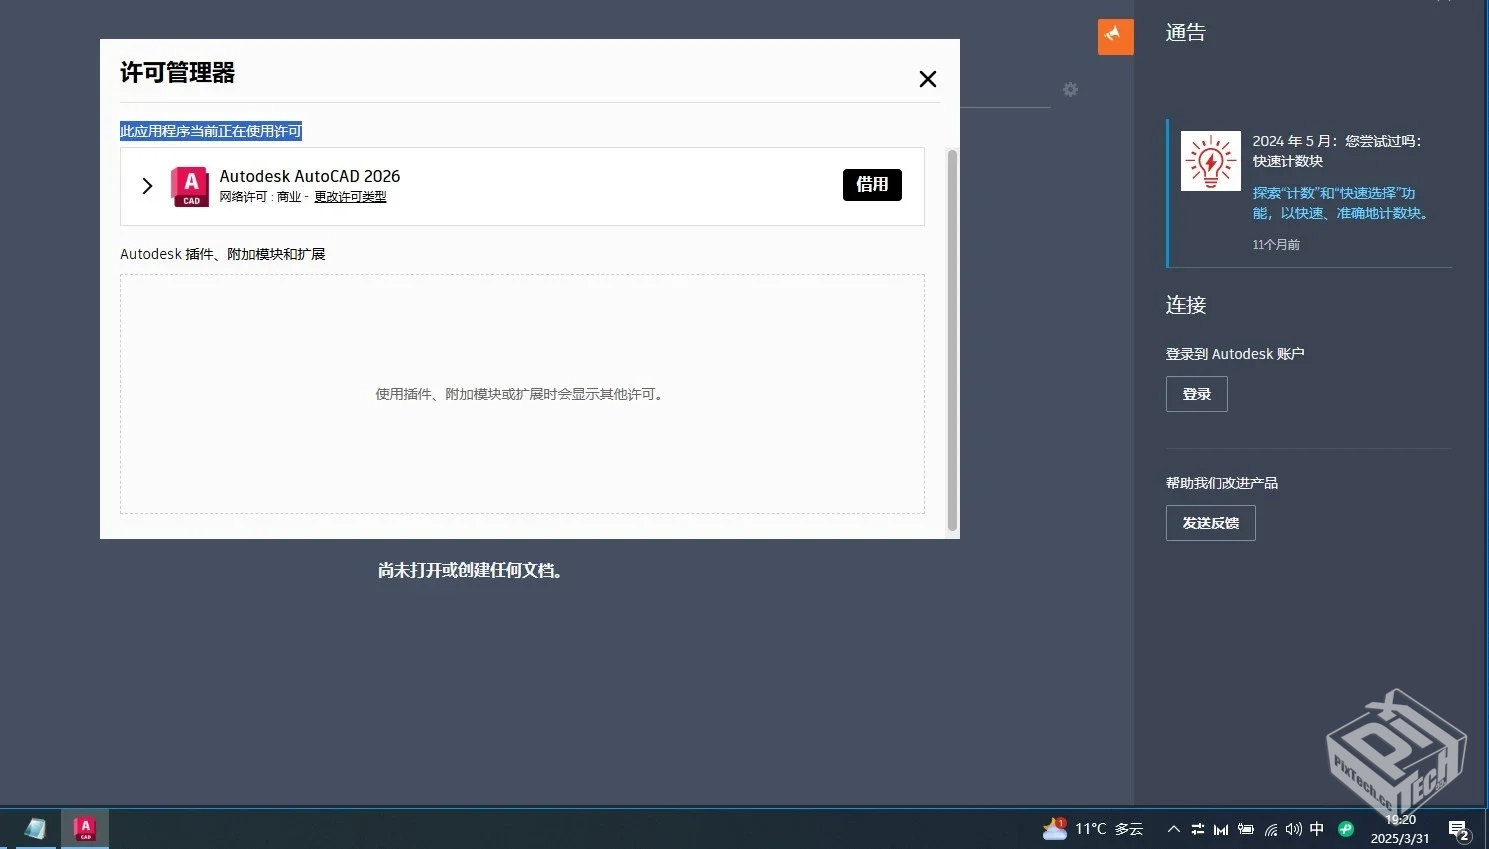
Task: Open the orange 通告 megaphone notification icon
Action: pos(1115,36)
